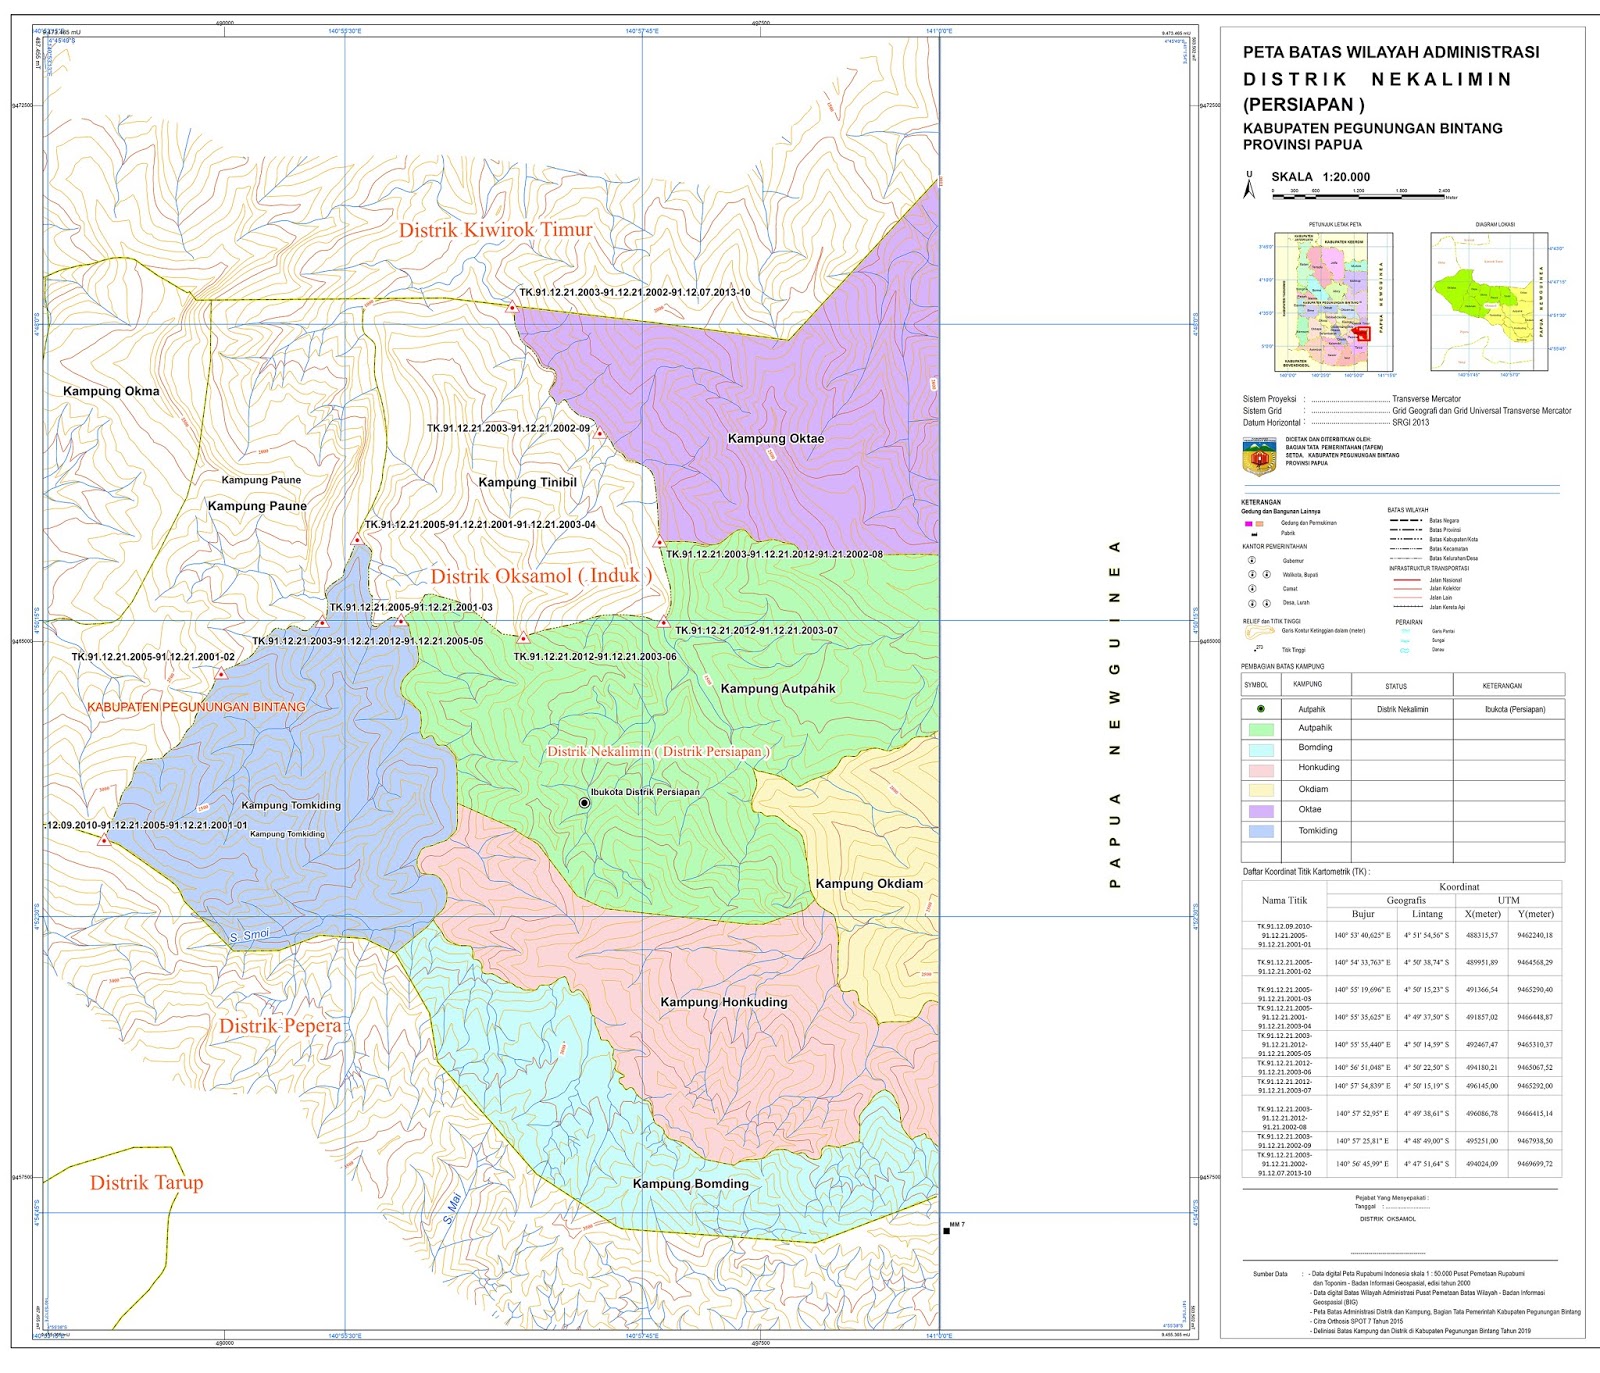This screenshot has height=1373, width=1600.
Task: Click the Distrik Kiwirok Timur label
Action: pyautogui.click(x=496, y=230)
